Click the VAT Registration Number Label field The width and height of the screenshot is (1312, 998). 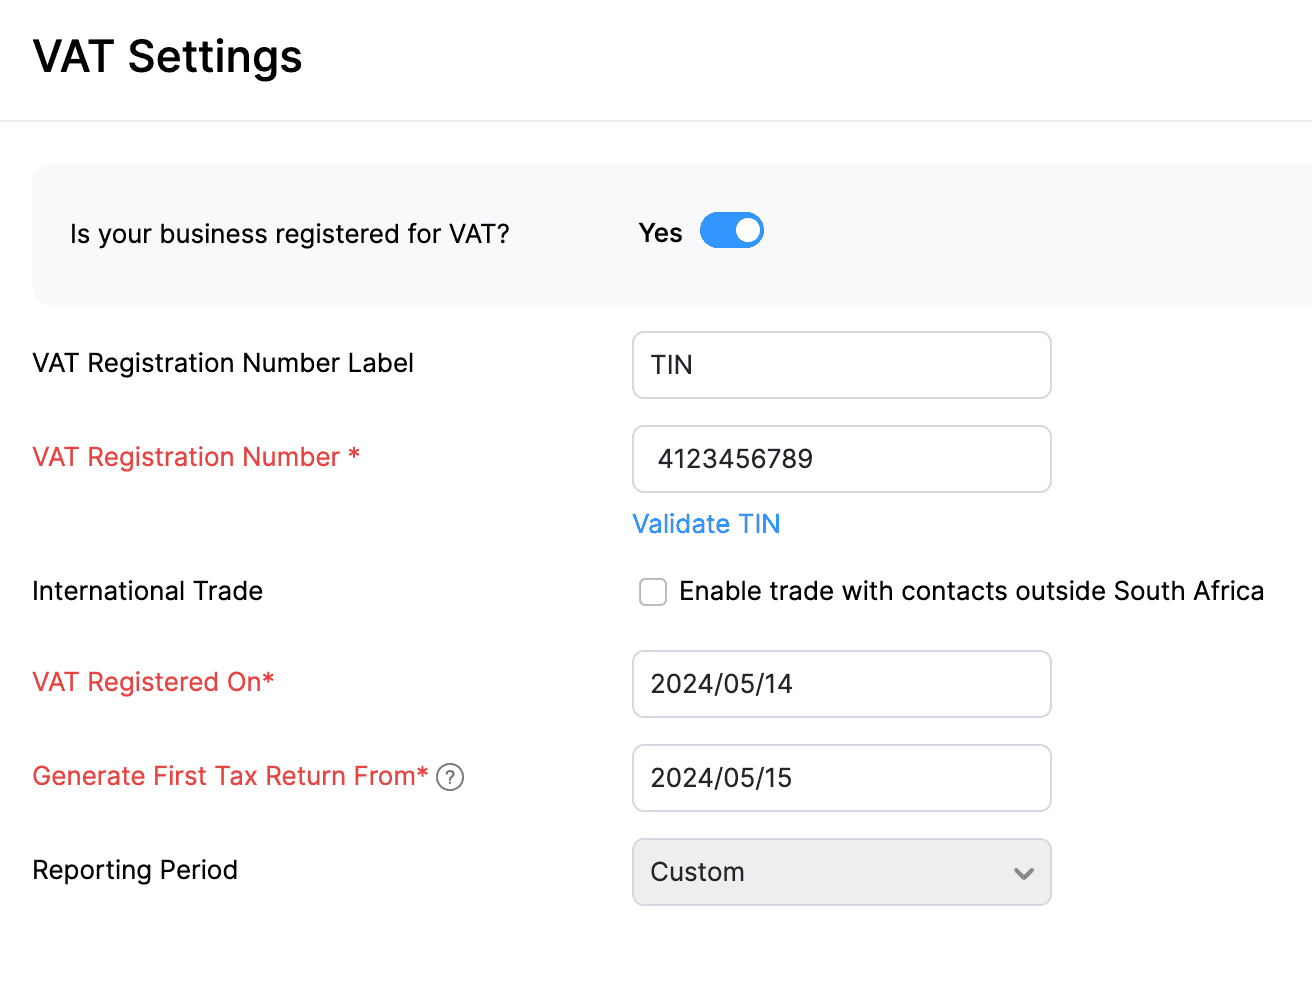click(841, 365)
